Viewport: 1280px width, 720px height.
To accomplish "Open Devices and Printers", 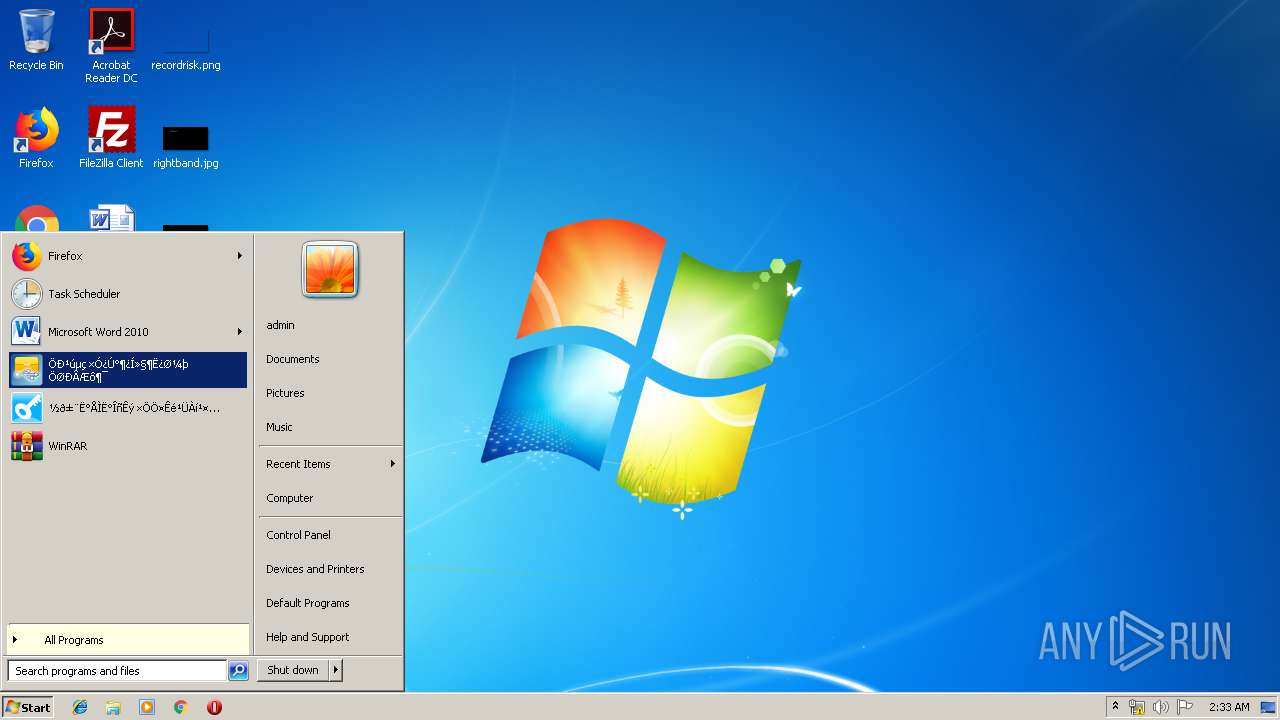I will click(330, 569).
